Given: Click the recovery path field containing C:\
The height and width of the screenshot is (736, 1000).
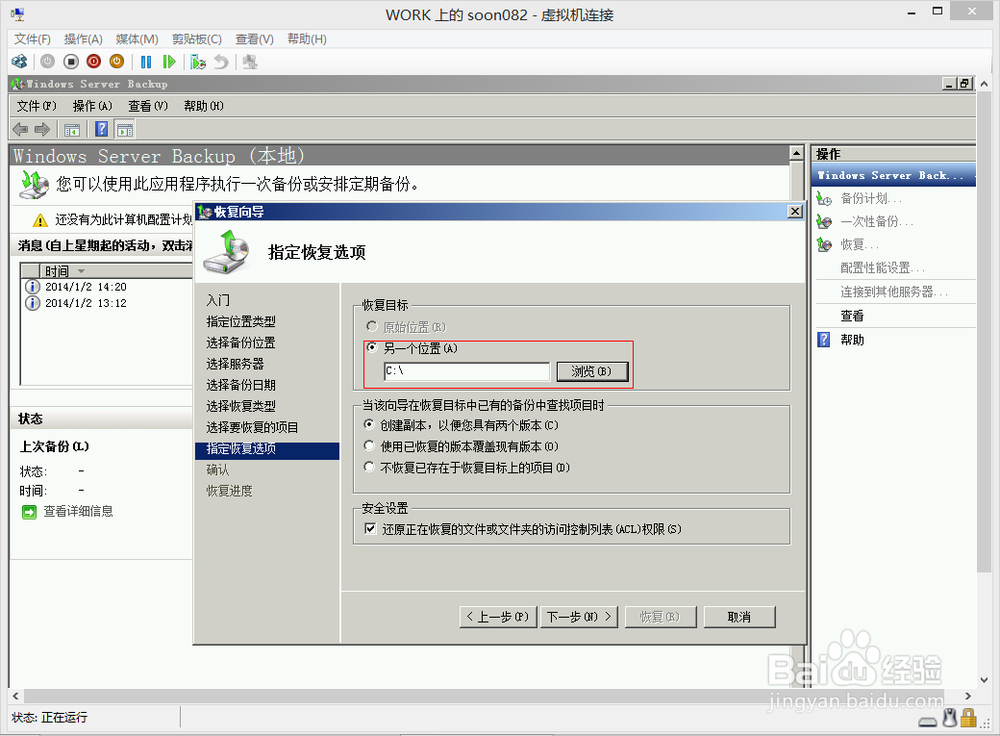Looking at the screenshot, I should (467, 371).
